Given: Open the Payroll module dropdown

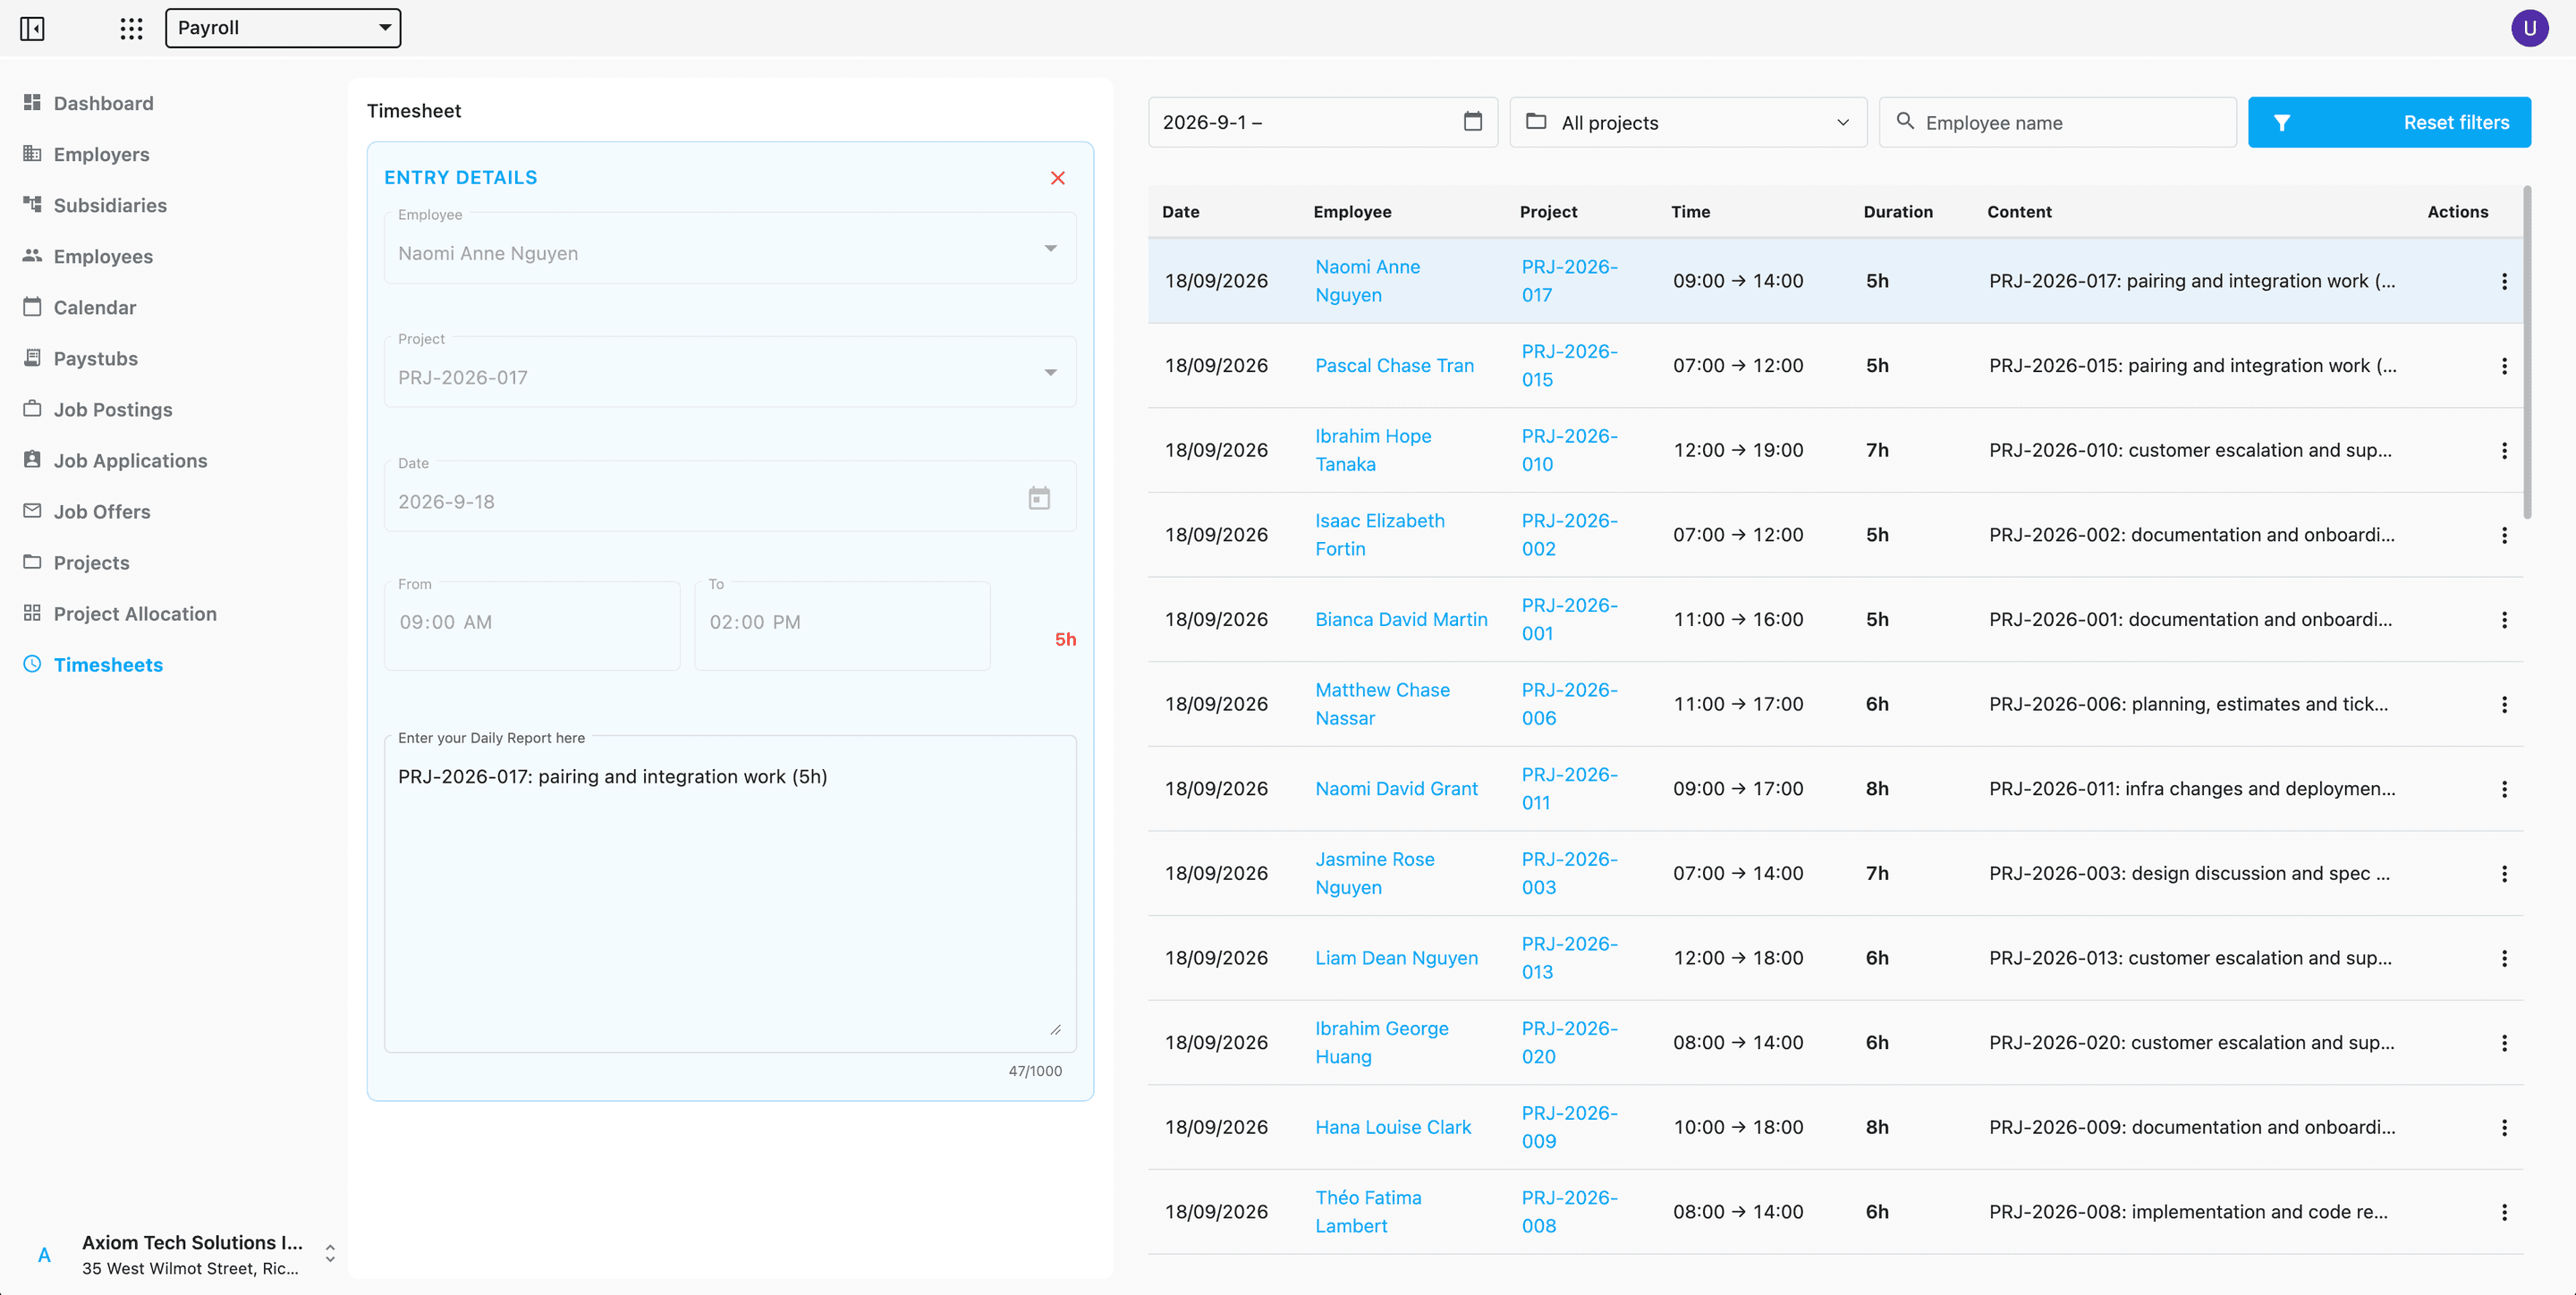Looking at the screenshot, I should point(283,28).
